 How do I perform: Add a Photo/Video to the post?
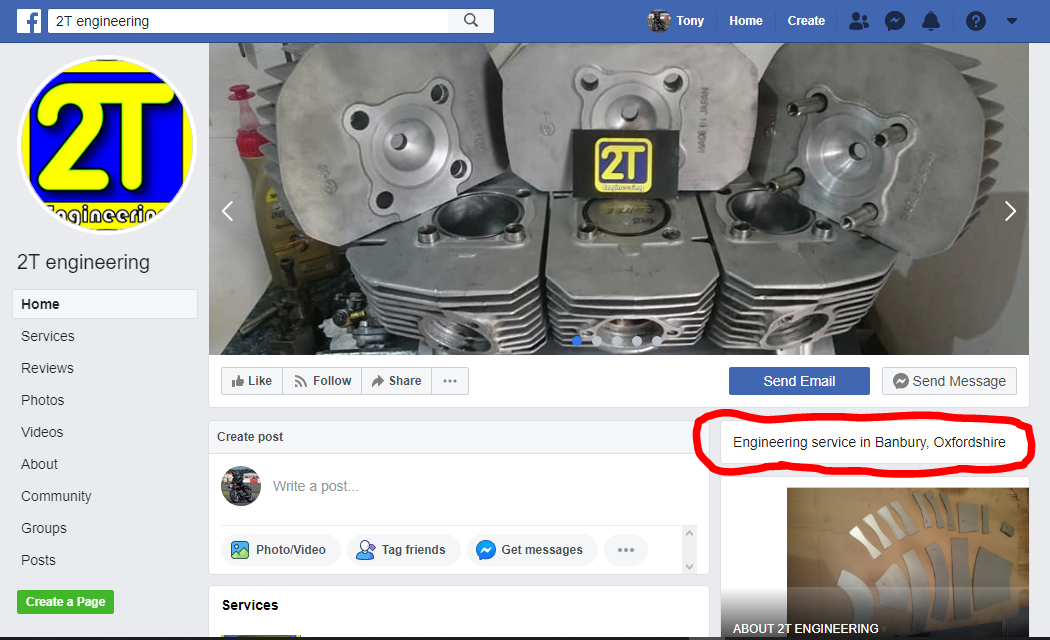(279, 550)
